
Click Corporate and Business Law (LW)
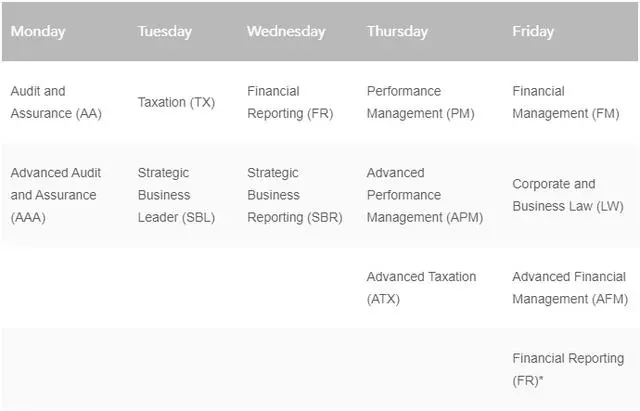[568, 195]
